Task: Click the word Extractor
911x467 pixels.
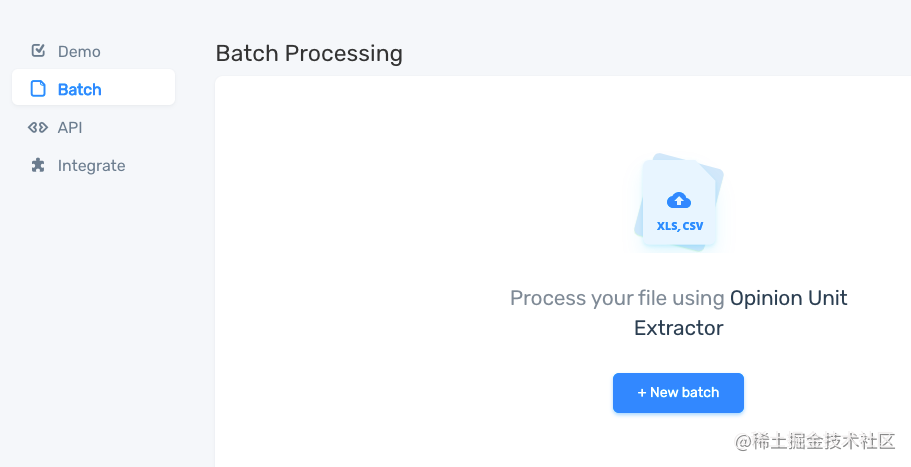Action: [679, 328]
